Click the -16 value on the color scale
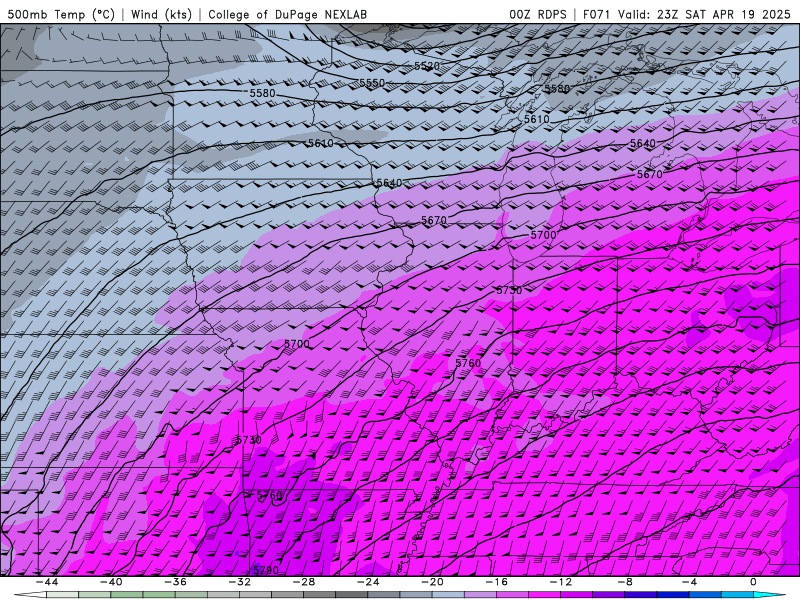Viewport: 800px width, 600px height. pyautogui.click(x=496, y=582)
